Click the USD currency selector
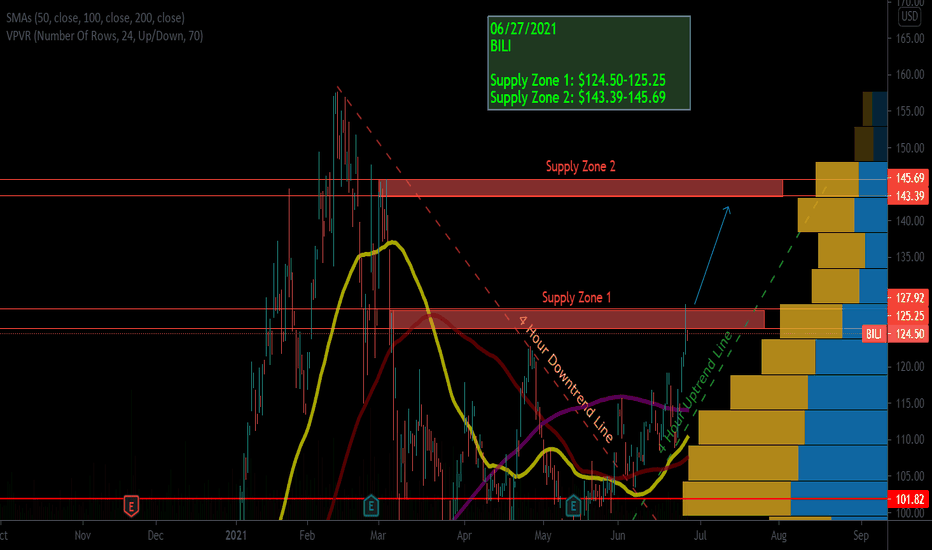This screenshot has width=932, height=550. (909, 16)
